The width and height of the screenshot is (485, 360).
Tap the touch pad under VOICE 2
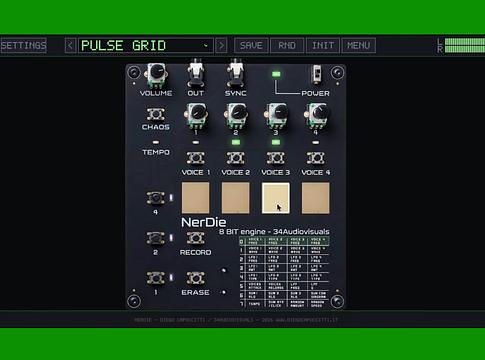coord(236,198)
